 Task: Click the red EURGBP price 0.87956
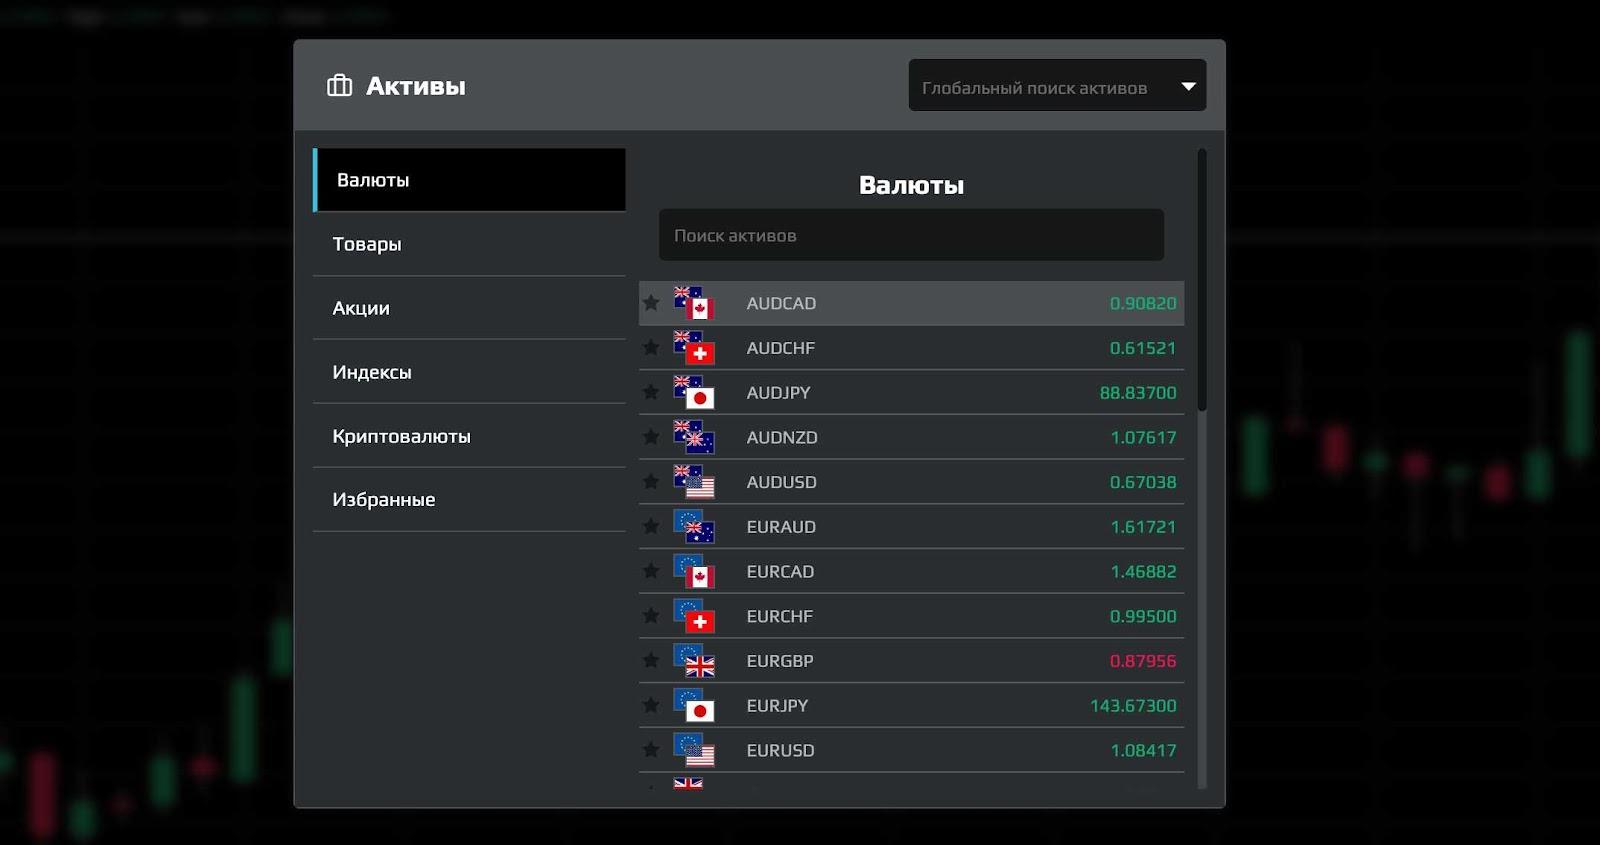(1143, 661)
